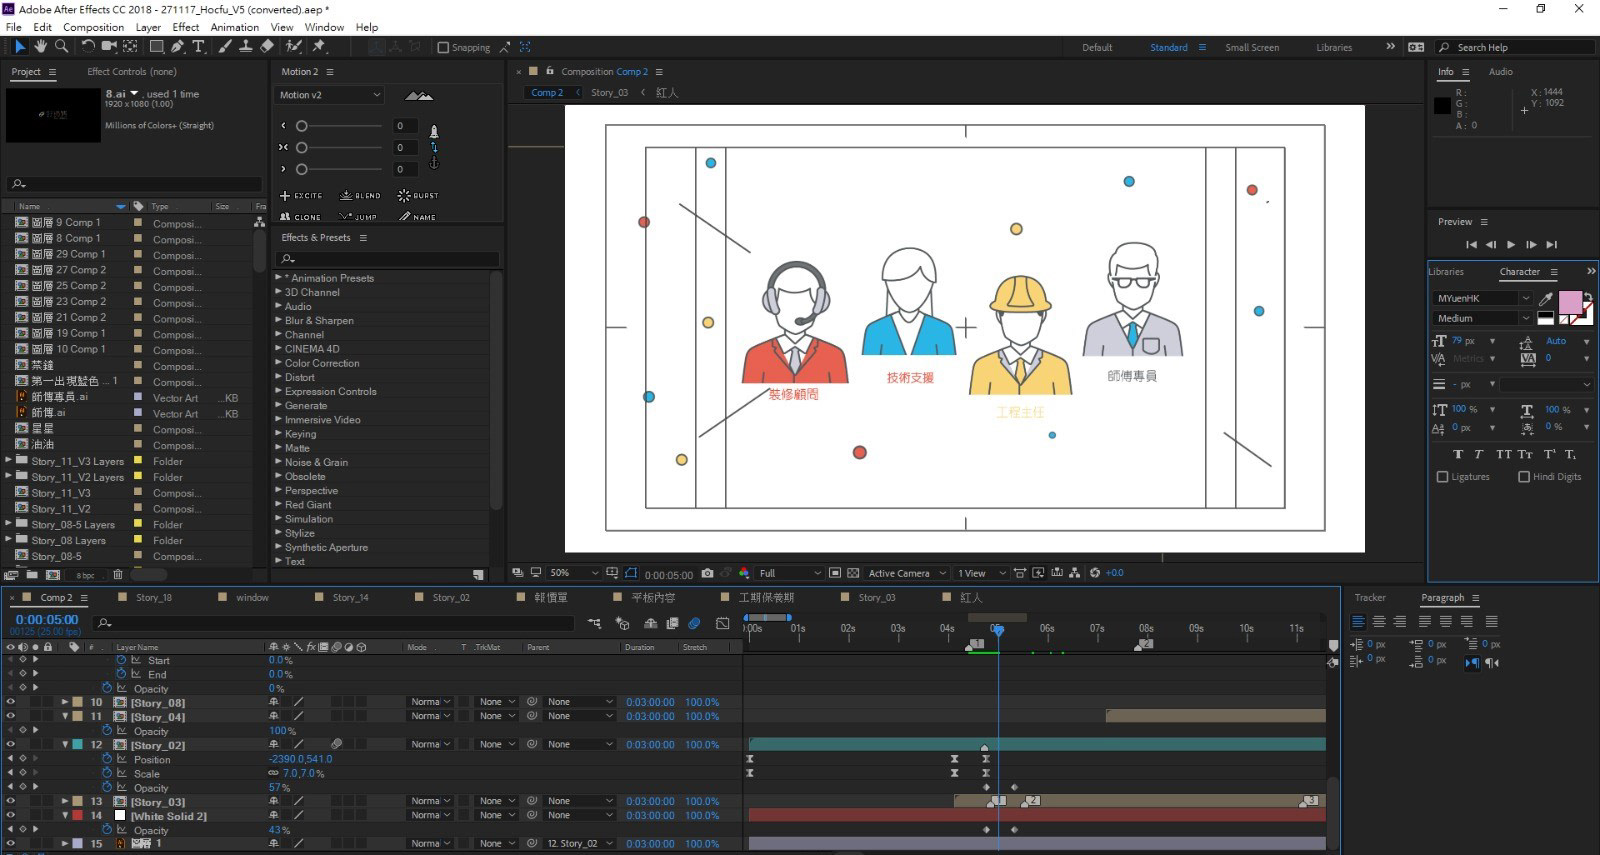This screenshot has width=1600, height=855.
Task: Click the pink fill color swatch
Action: [1570, 302]
